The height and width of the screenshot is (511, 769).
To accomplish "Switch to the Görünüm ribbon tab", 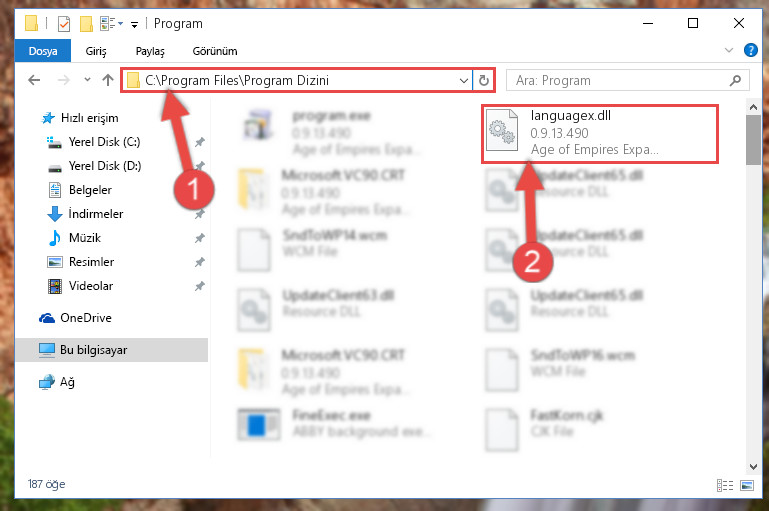I will coord(215,51).
